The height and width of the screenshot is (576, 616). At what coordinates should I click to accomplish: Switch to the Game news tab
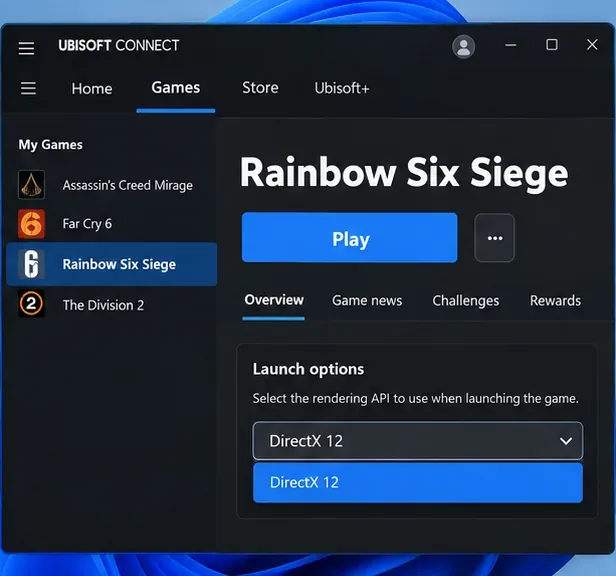click(367, 301)
